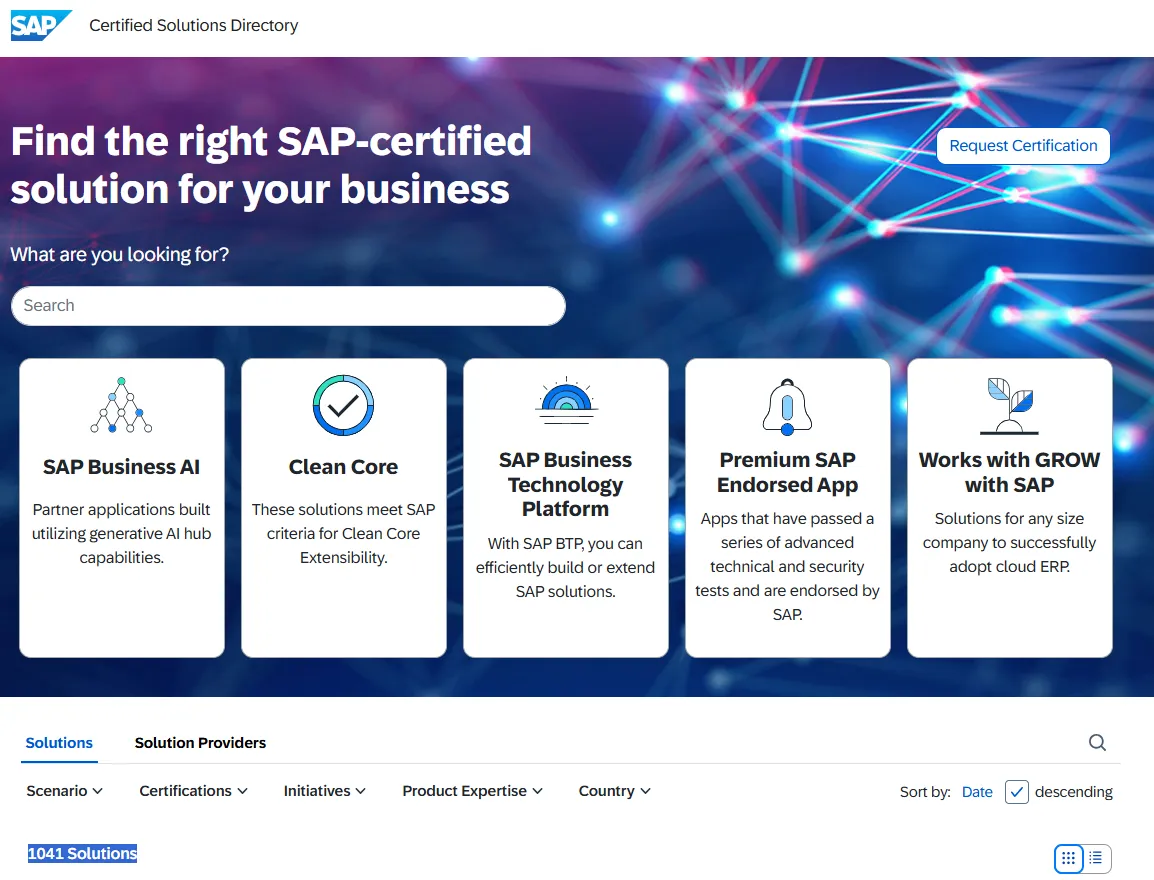Click the SAP Business Technology Platform sunrise icon
Image resolution: width=1154 pixels, height=880 pixels.
(565, 400)
